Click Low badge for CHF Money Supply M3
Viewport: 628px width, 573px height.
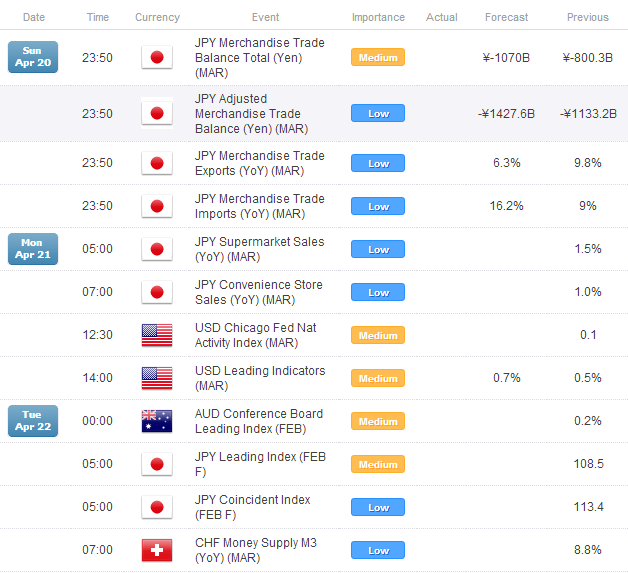pos(378,550)
